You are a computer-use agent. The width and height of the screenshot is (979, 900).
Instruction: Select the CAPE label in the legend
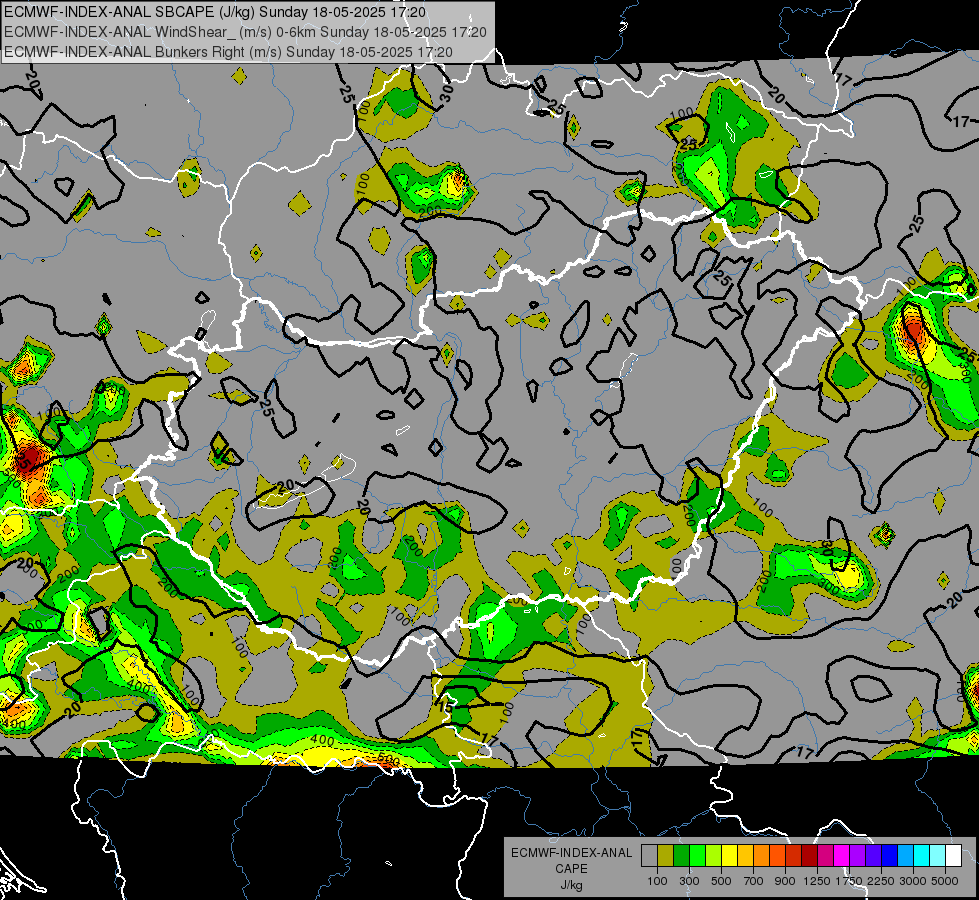coord(572,869)
